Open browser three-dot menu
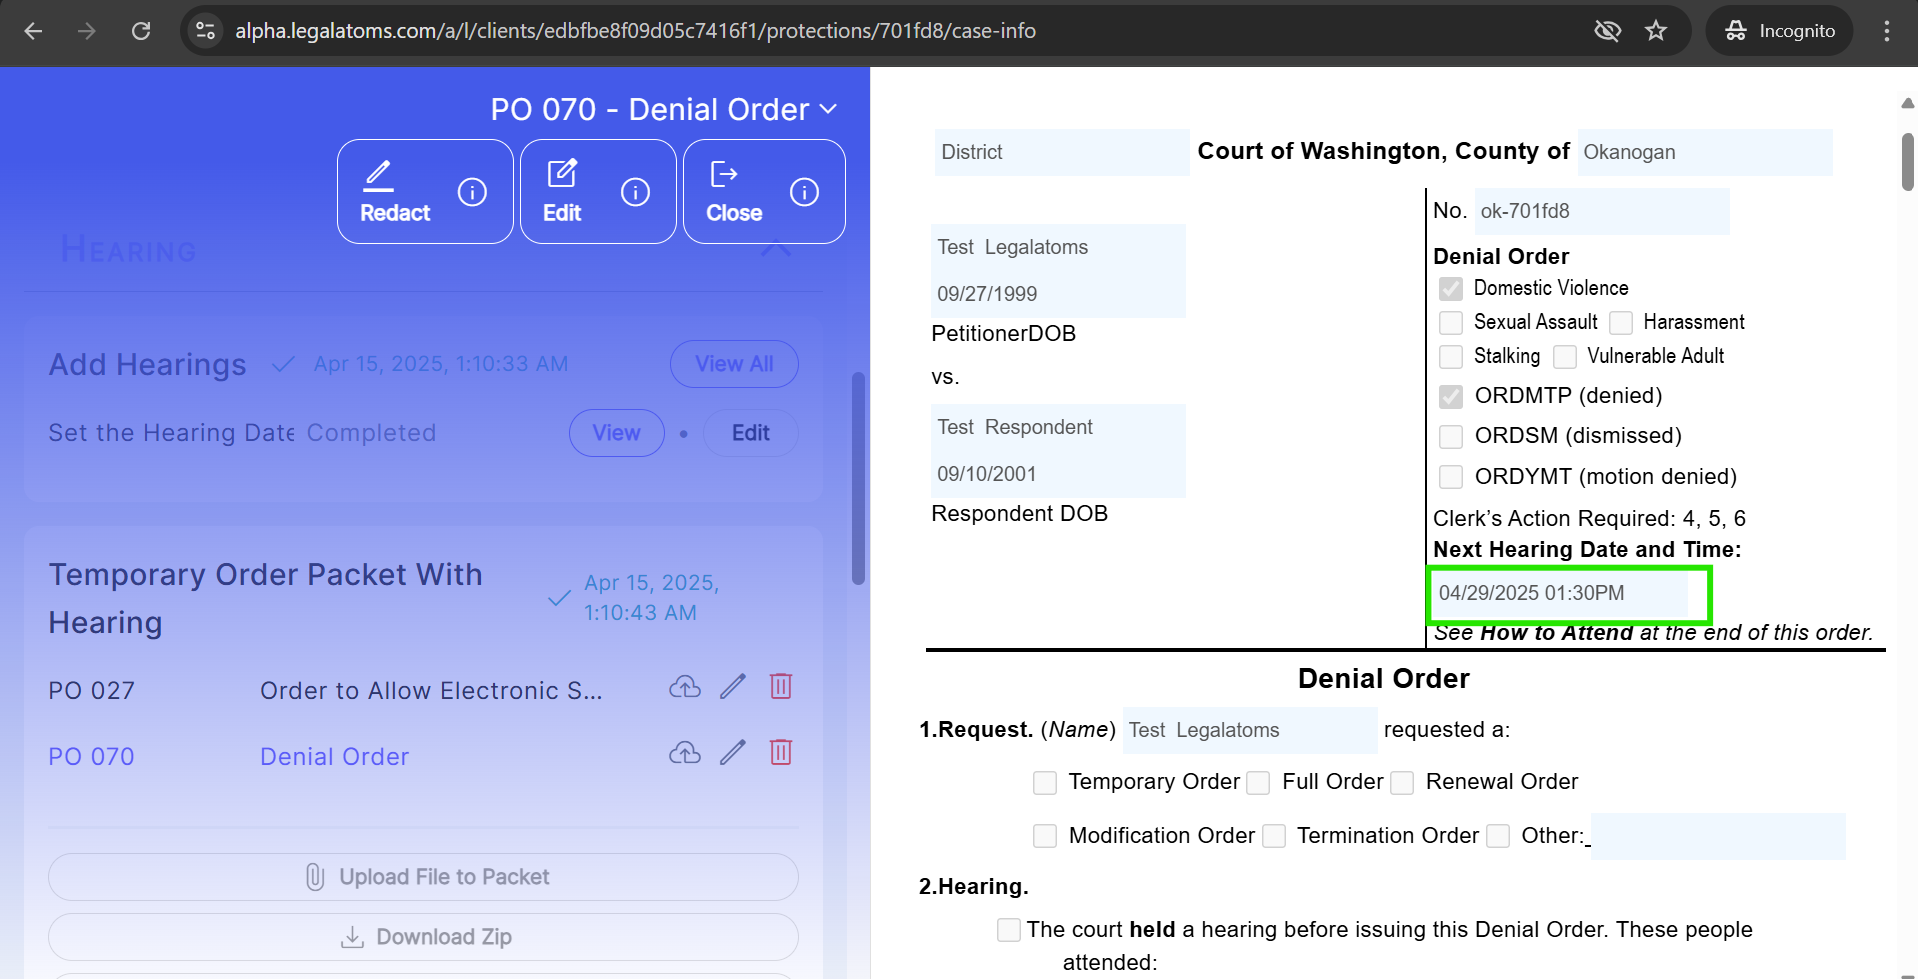 (x=1887, y=31)
